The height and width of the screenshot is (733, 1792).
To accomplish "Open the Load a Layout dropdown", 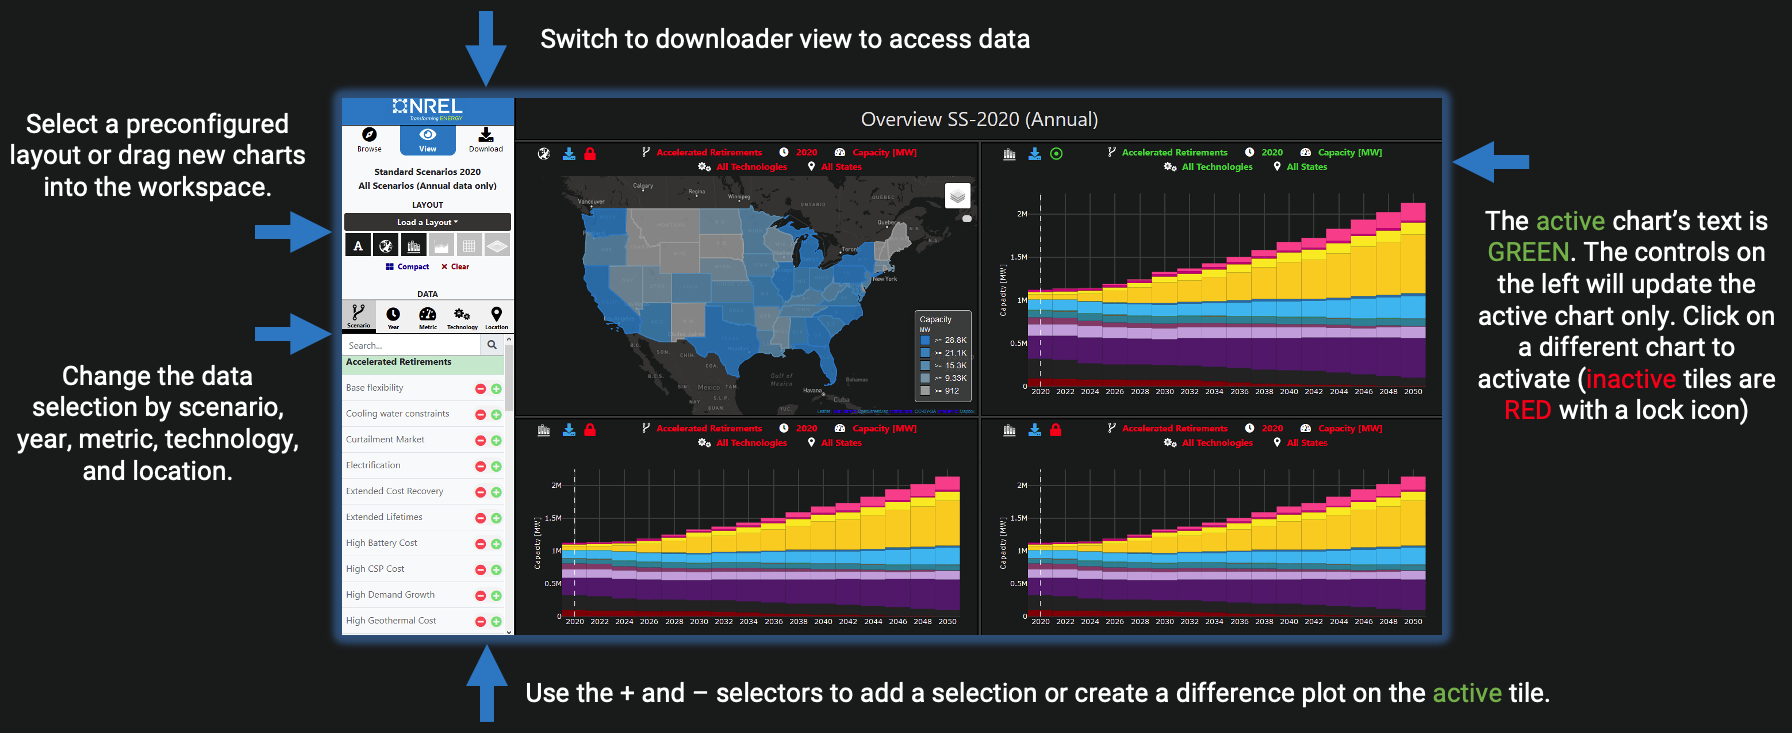I will (x=427, y=222).
